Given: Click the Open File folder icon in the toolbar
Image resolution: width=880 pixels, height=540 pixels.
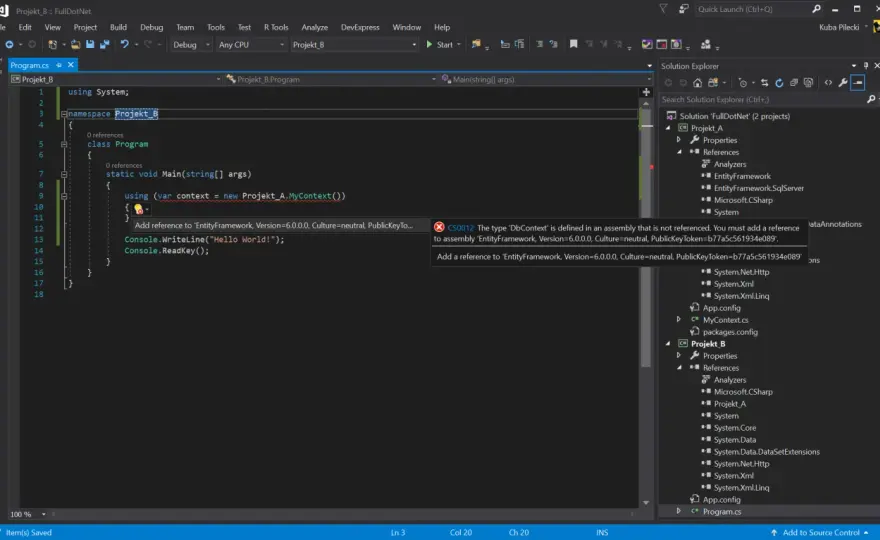Looking at the screenshot, I should (x=75, y=44).
